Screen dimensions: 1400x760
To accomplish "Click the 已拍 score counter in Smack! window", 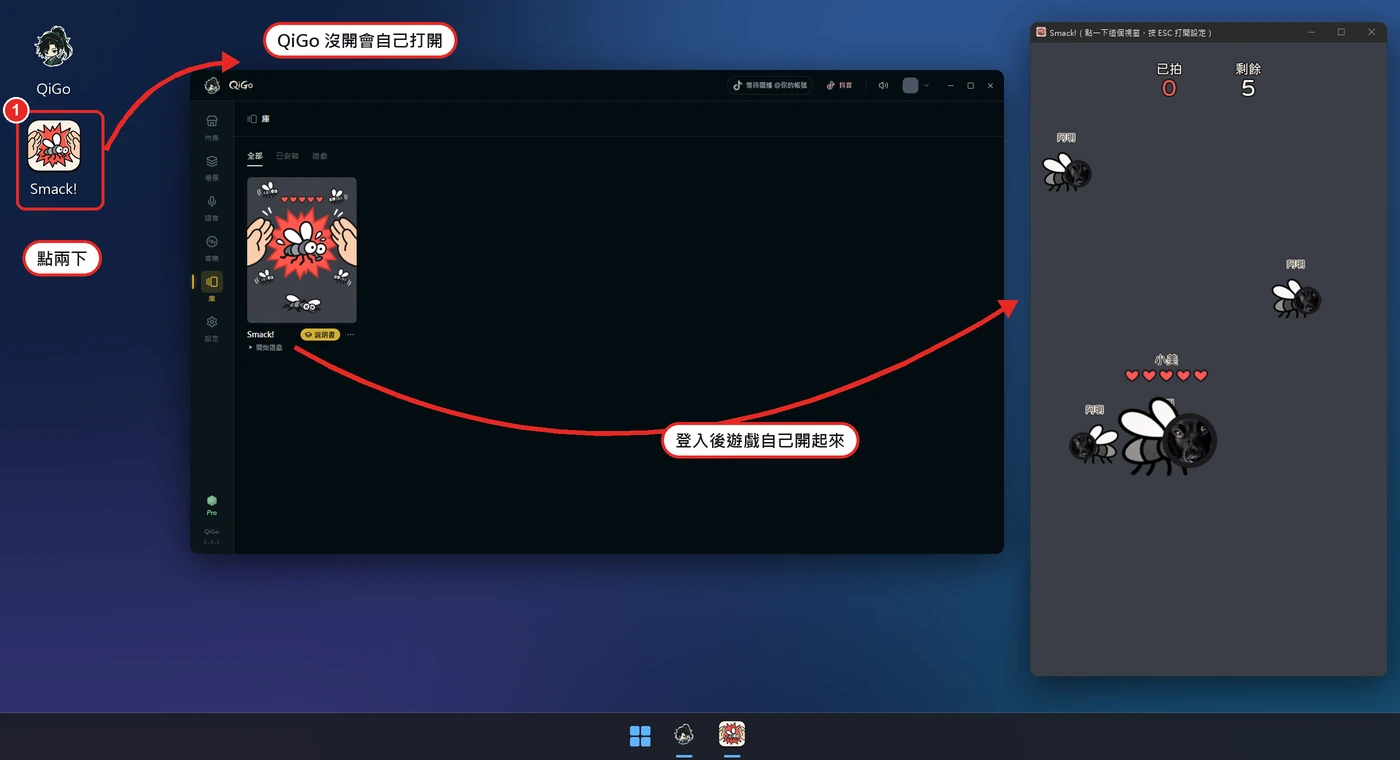I will (1169, 79).
